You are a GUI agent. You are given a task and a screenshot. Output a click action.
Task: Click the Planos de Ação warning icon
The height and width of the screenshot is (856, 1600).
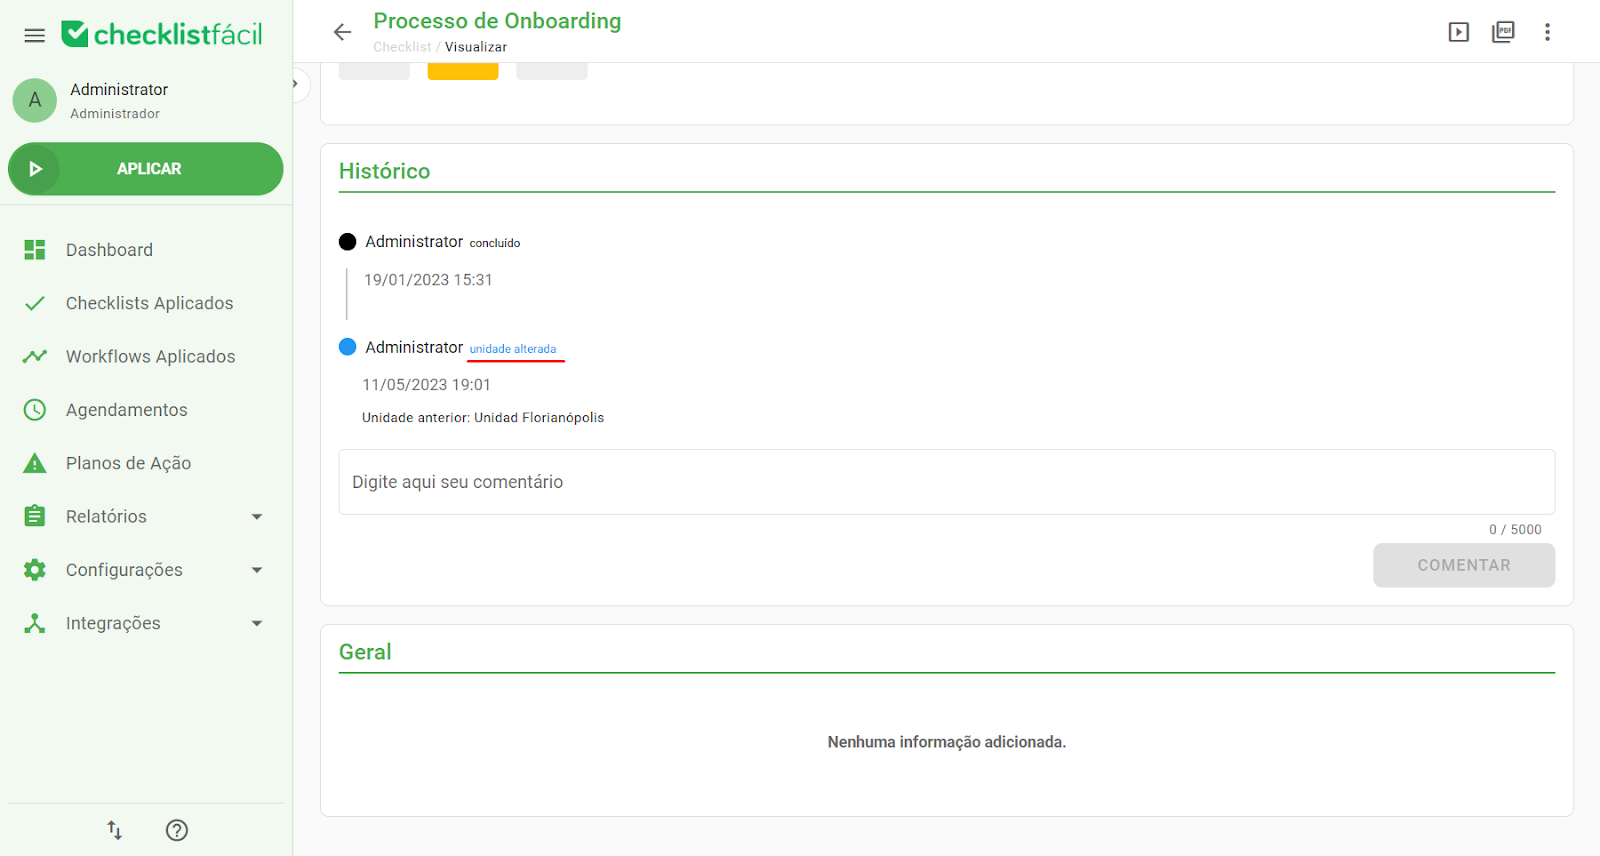click(35, 463)
